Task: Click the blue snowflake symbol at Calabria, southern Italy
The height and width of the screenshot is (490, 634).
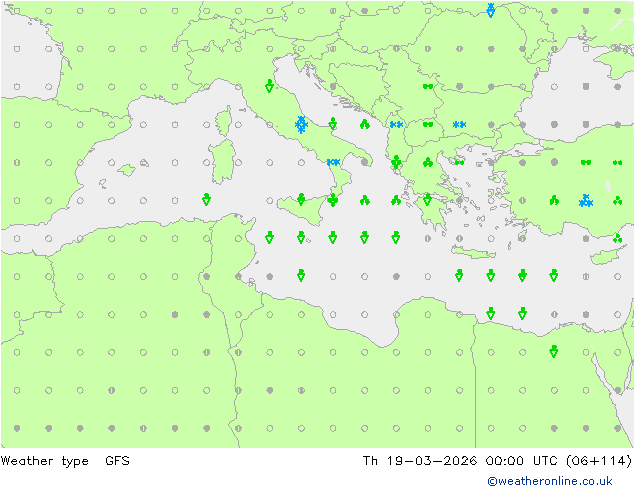Action: coord(333,162)
